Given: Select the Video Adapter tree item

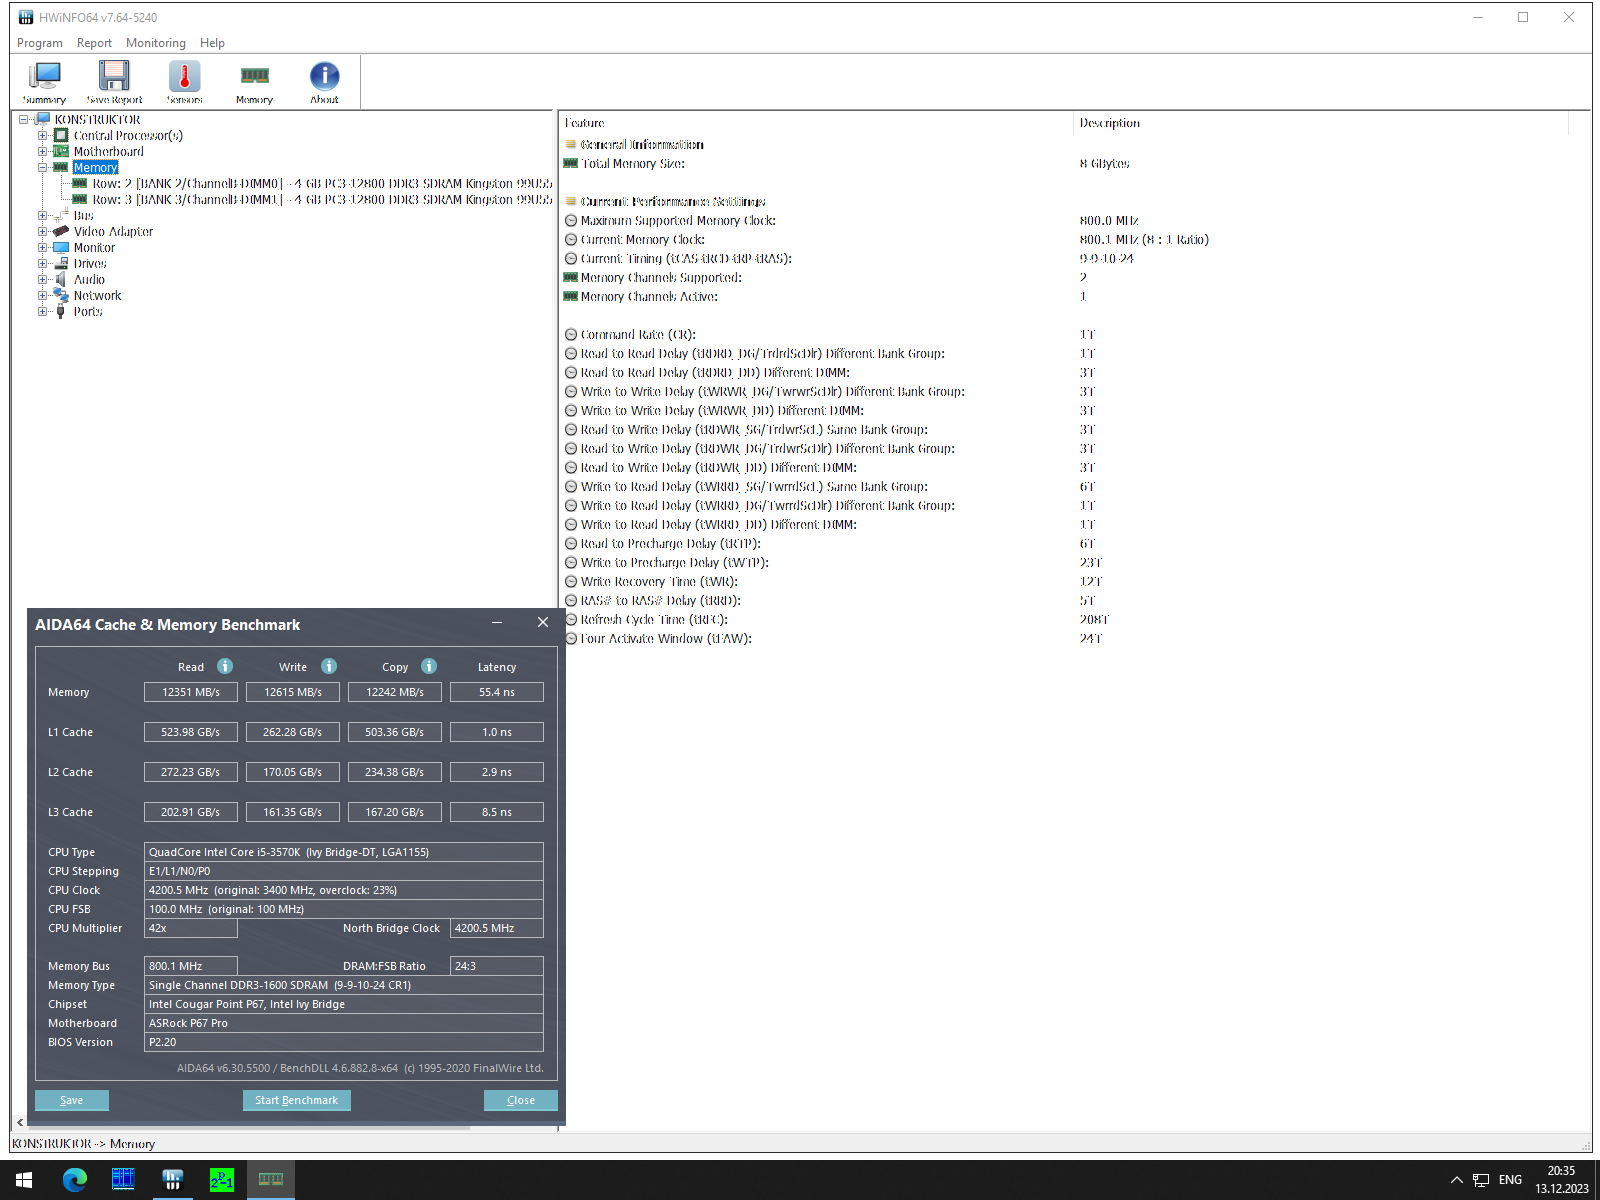Looking at the screenshot, I should 113,232.
